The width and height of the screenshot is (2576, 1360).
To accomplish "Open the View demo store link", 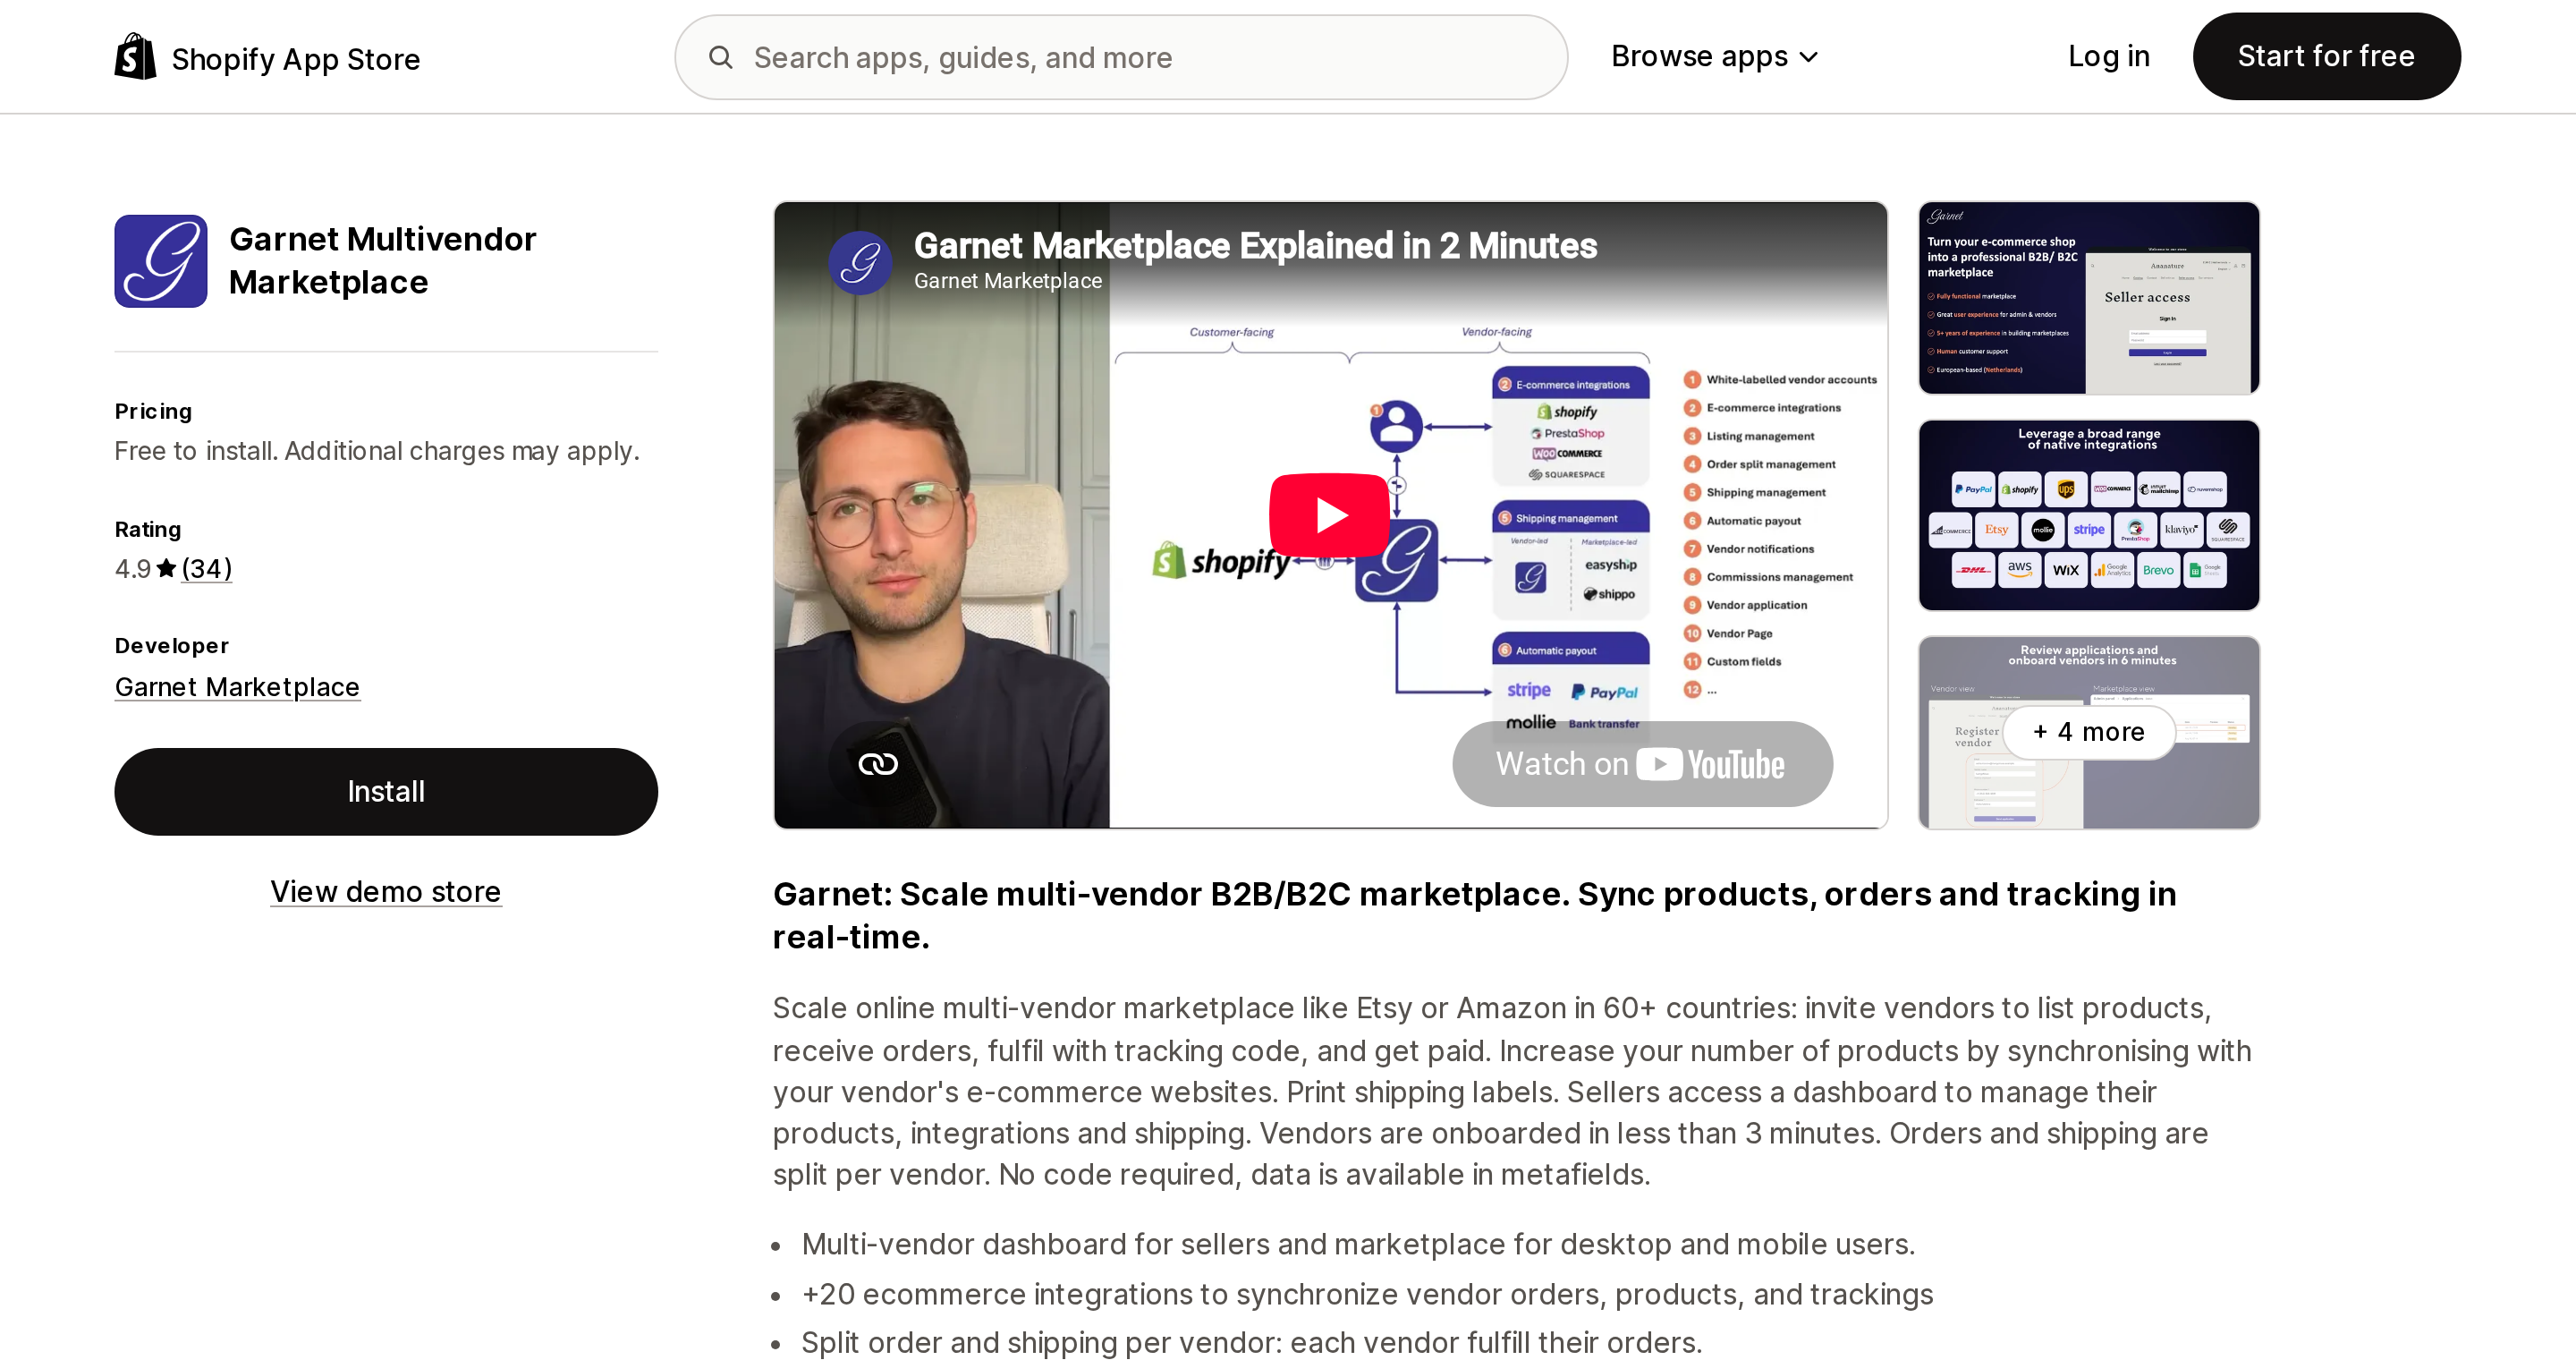I will pyautogui.click(x=386, y=891).
